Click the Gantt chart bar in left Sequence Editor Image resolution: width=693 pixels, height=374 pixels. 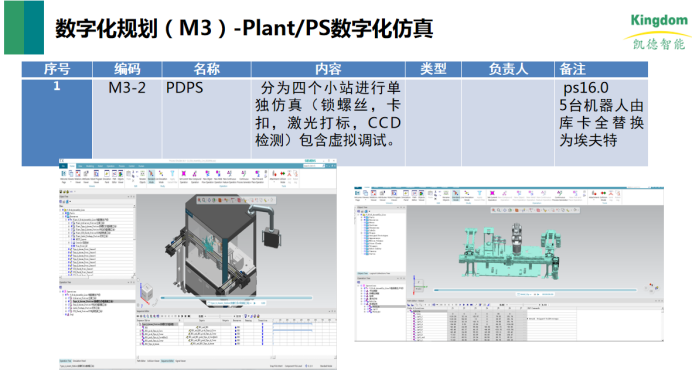293,324
